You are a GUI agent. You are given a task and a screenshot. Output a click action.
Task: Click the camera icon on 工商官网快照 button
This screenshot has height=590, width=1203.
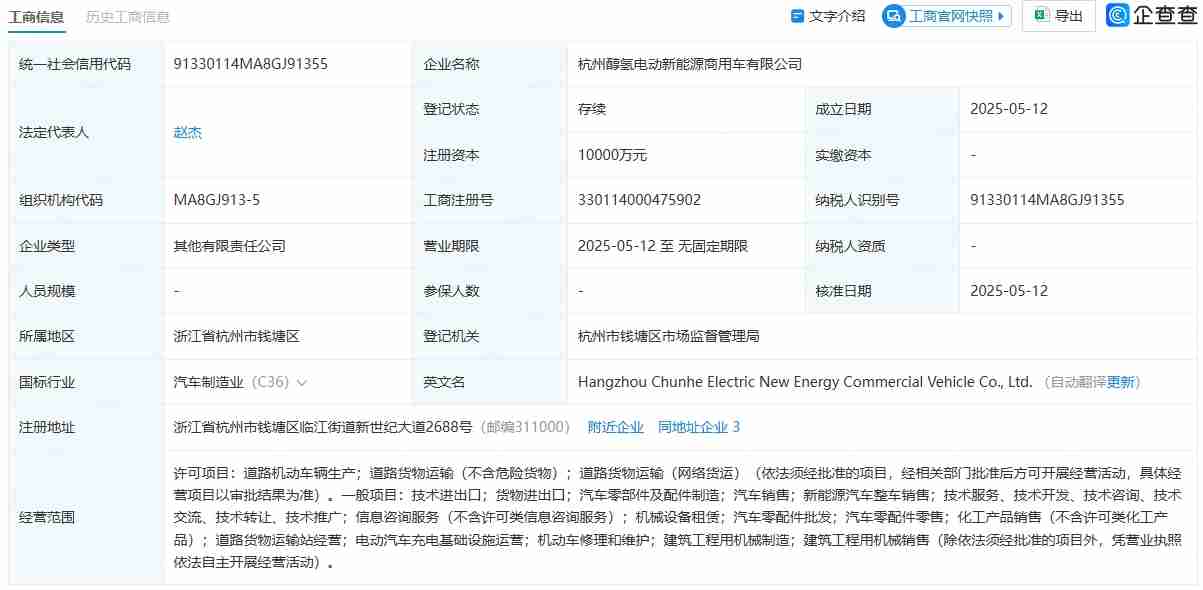(891, 16)
